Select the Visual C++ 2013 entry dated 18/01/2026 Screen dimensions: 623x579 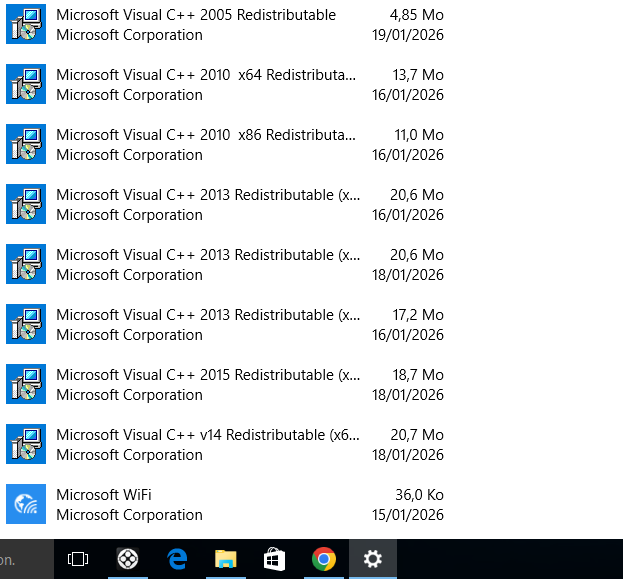208,255
